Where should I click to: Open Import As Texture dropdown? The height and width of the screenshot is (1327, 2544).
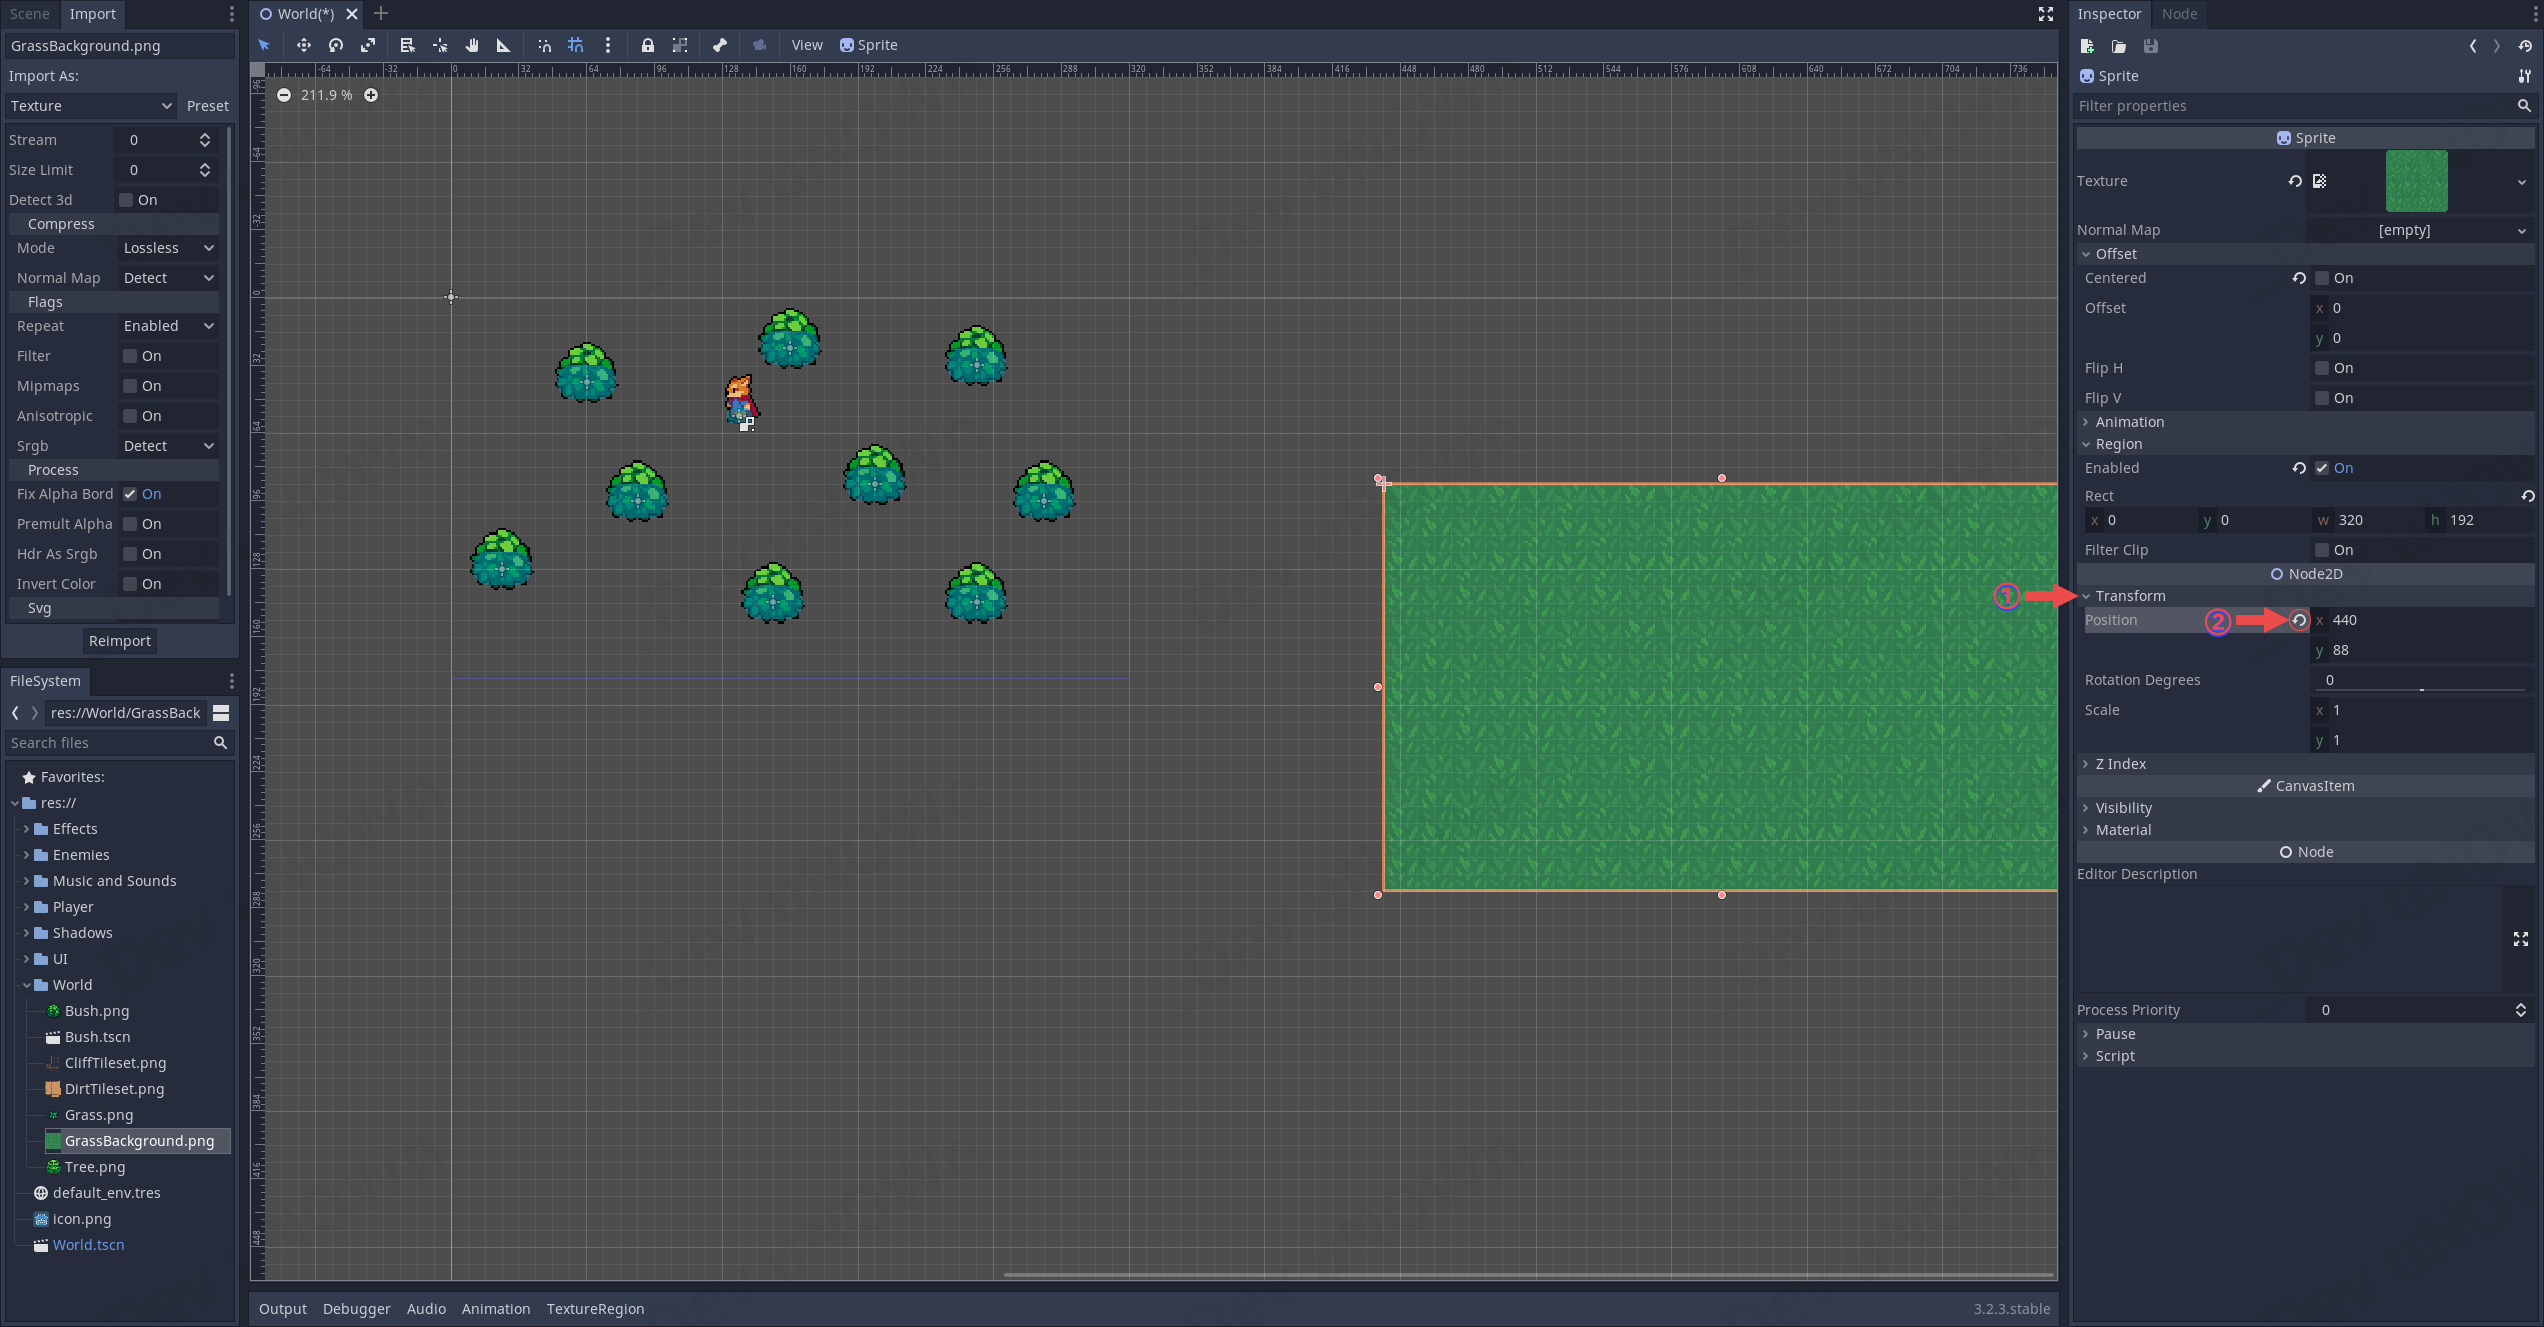pos(90,106)
